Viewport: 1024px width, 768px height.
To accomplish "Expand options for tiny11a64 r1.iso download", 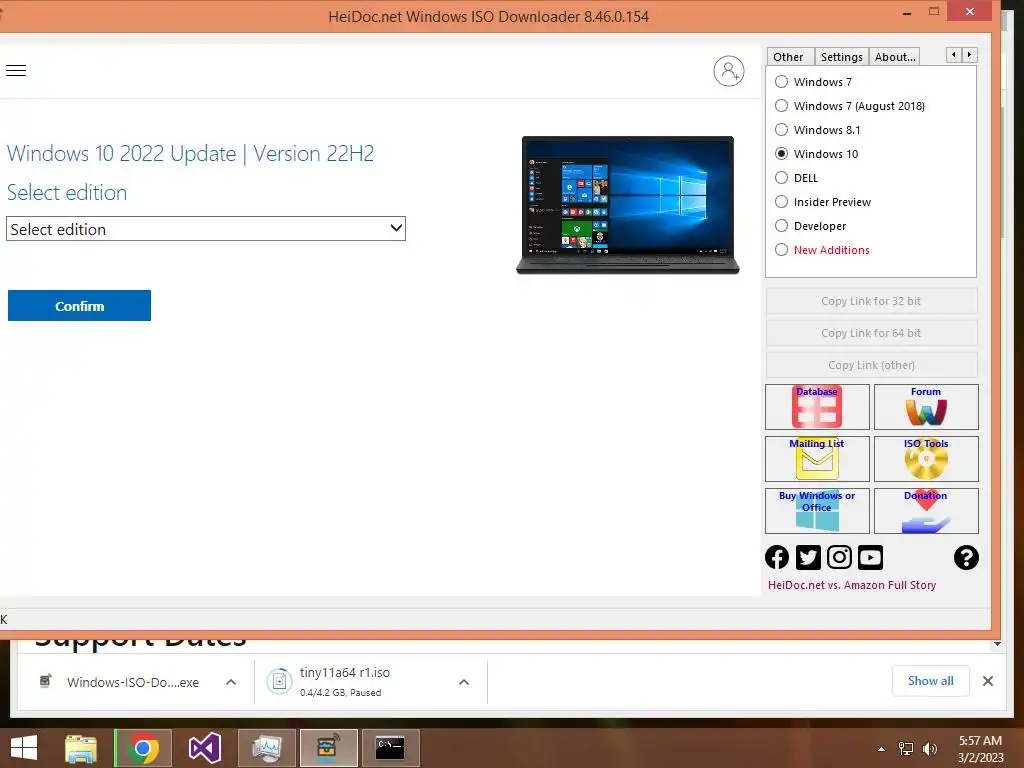I will click(x=464, y=682).
